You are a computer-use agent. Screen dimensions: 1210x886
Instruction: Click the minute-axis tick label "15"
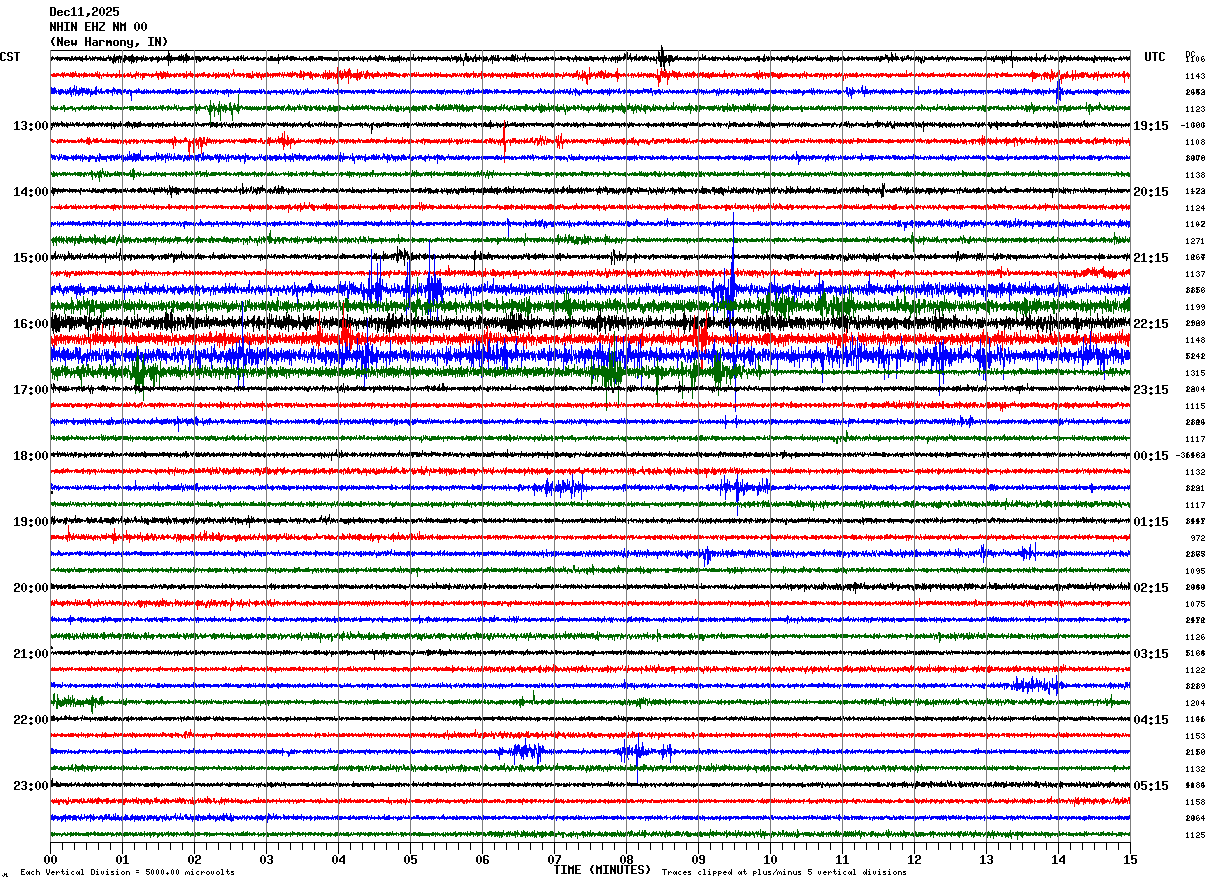point(1130,859)
